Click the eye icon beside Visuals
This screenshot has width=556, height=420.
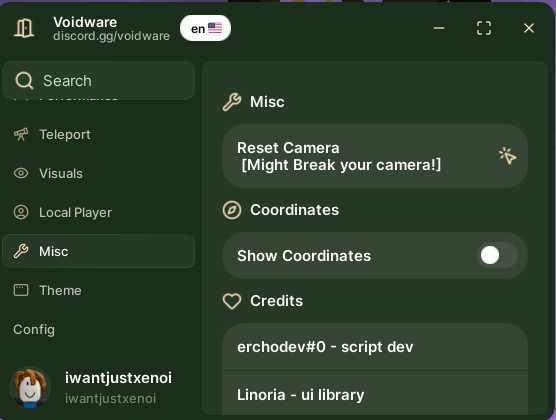(21, 173)
